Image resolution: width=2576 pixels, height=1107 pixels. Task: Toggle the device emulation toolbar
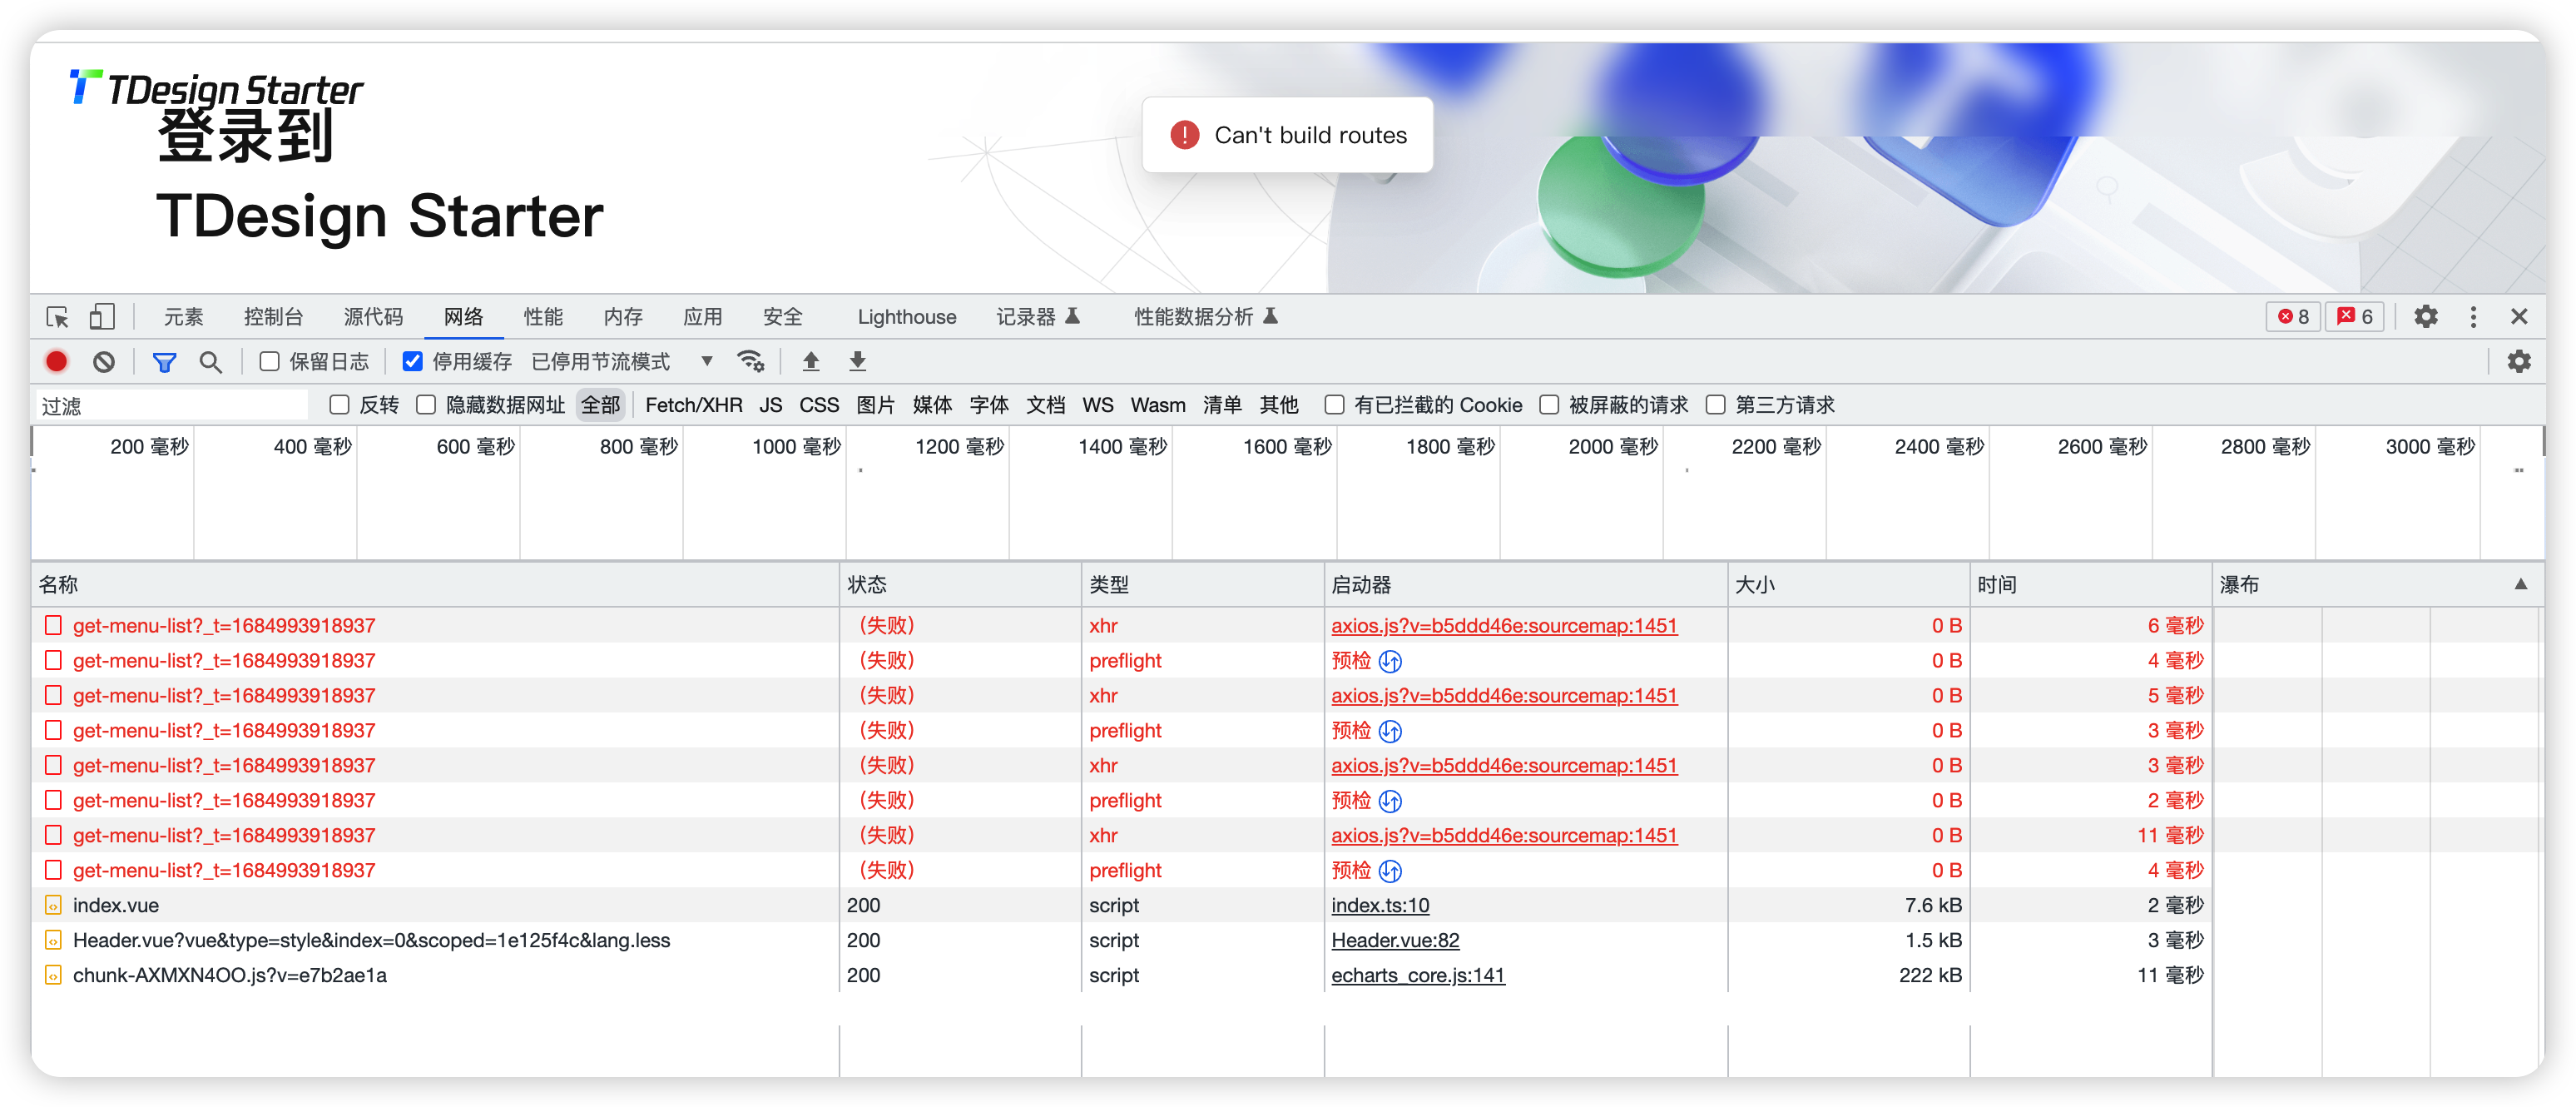(101, 316)
